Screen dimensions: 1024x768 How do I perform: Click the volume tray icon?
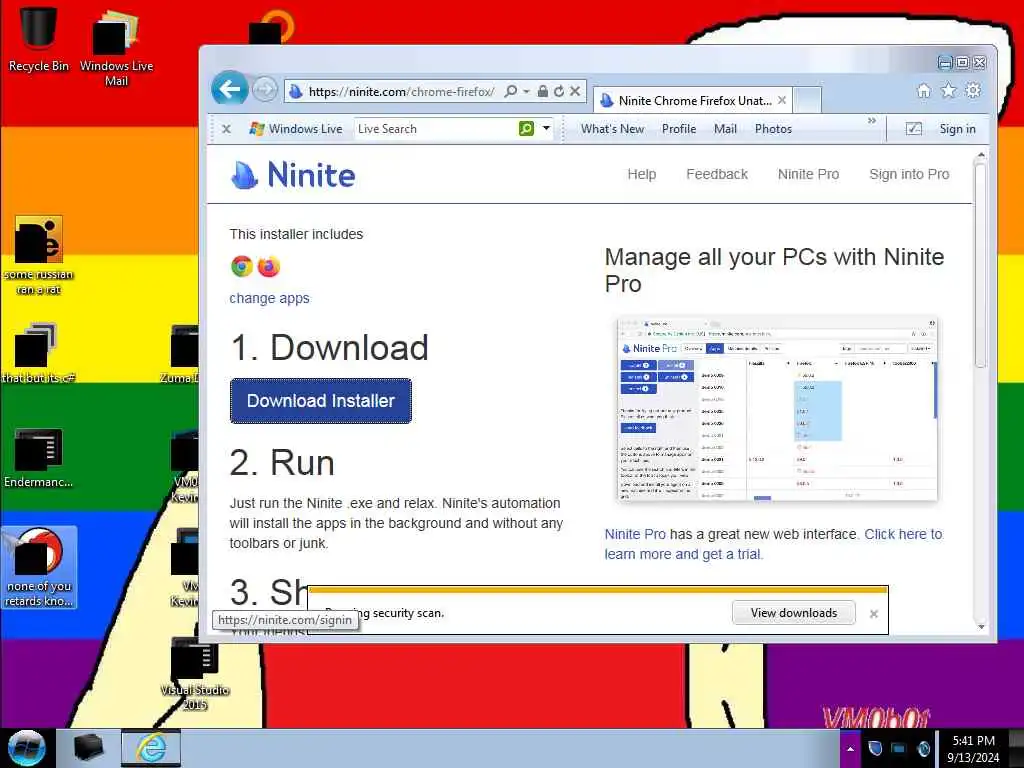[x=923, y=748]
